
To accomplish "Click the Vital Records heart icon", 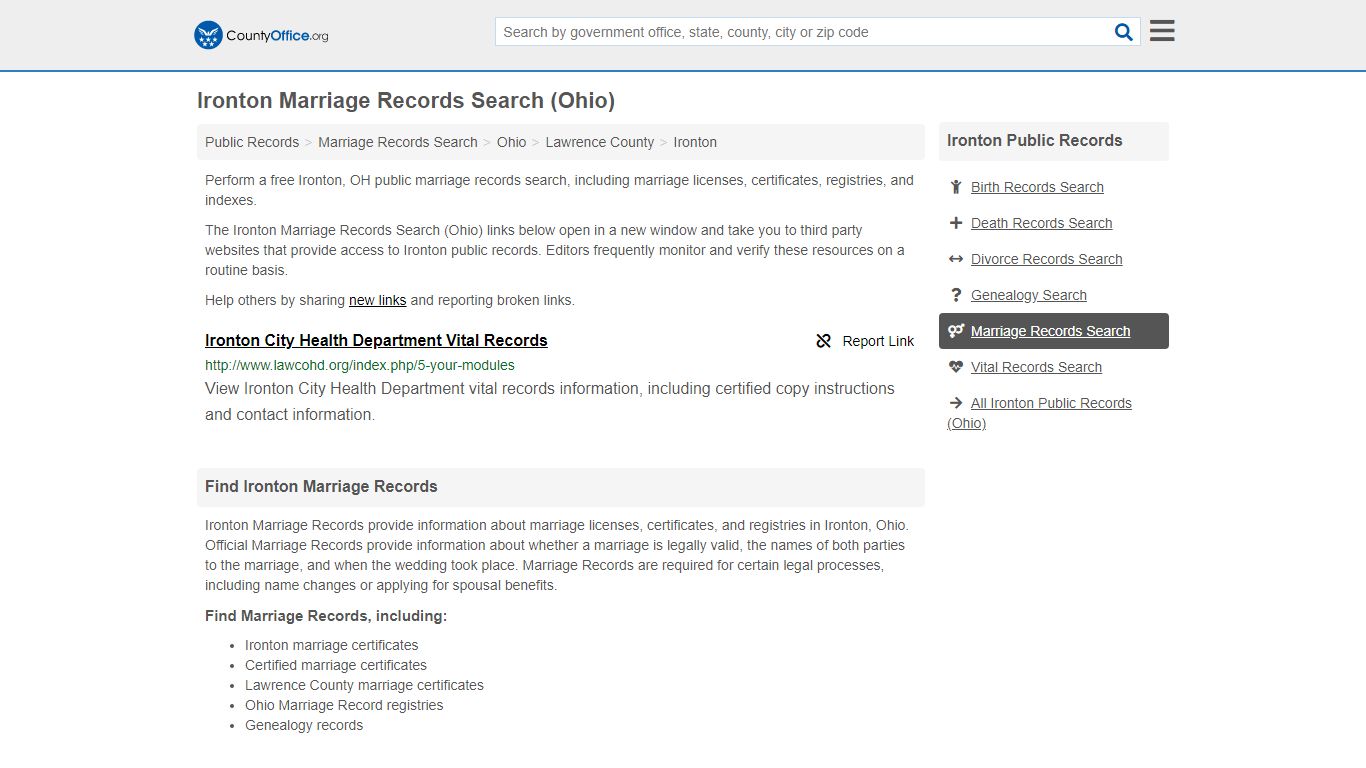I will 956,367.
